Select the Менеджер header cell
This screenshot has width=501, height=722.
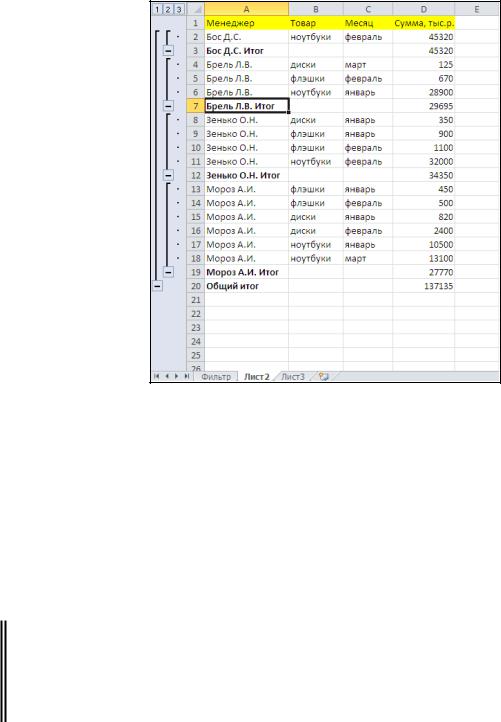point(246,23)
